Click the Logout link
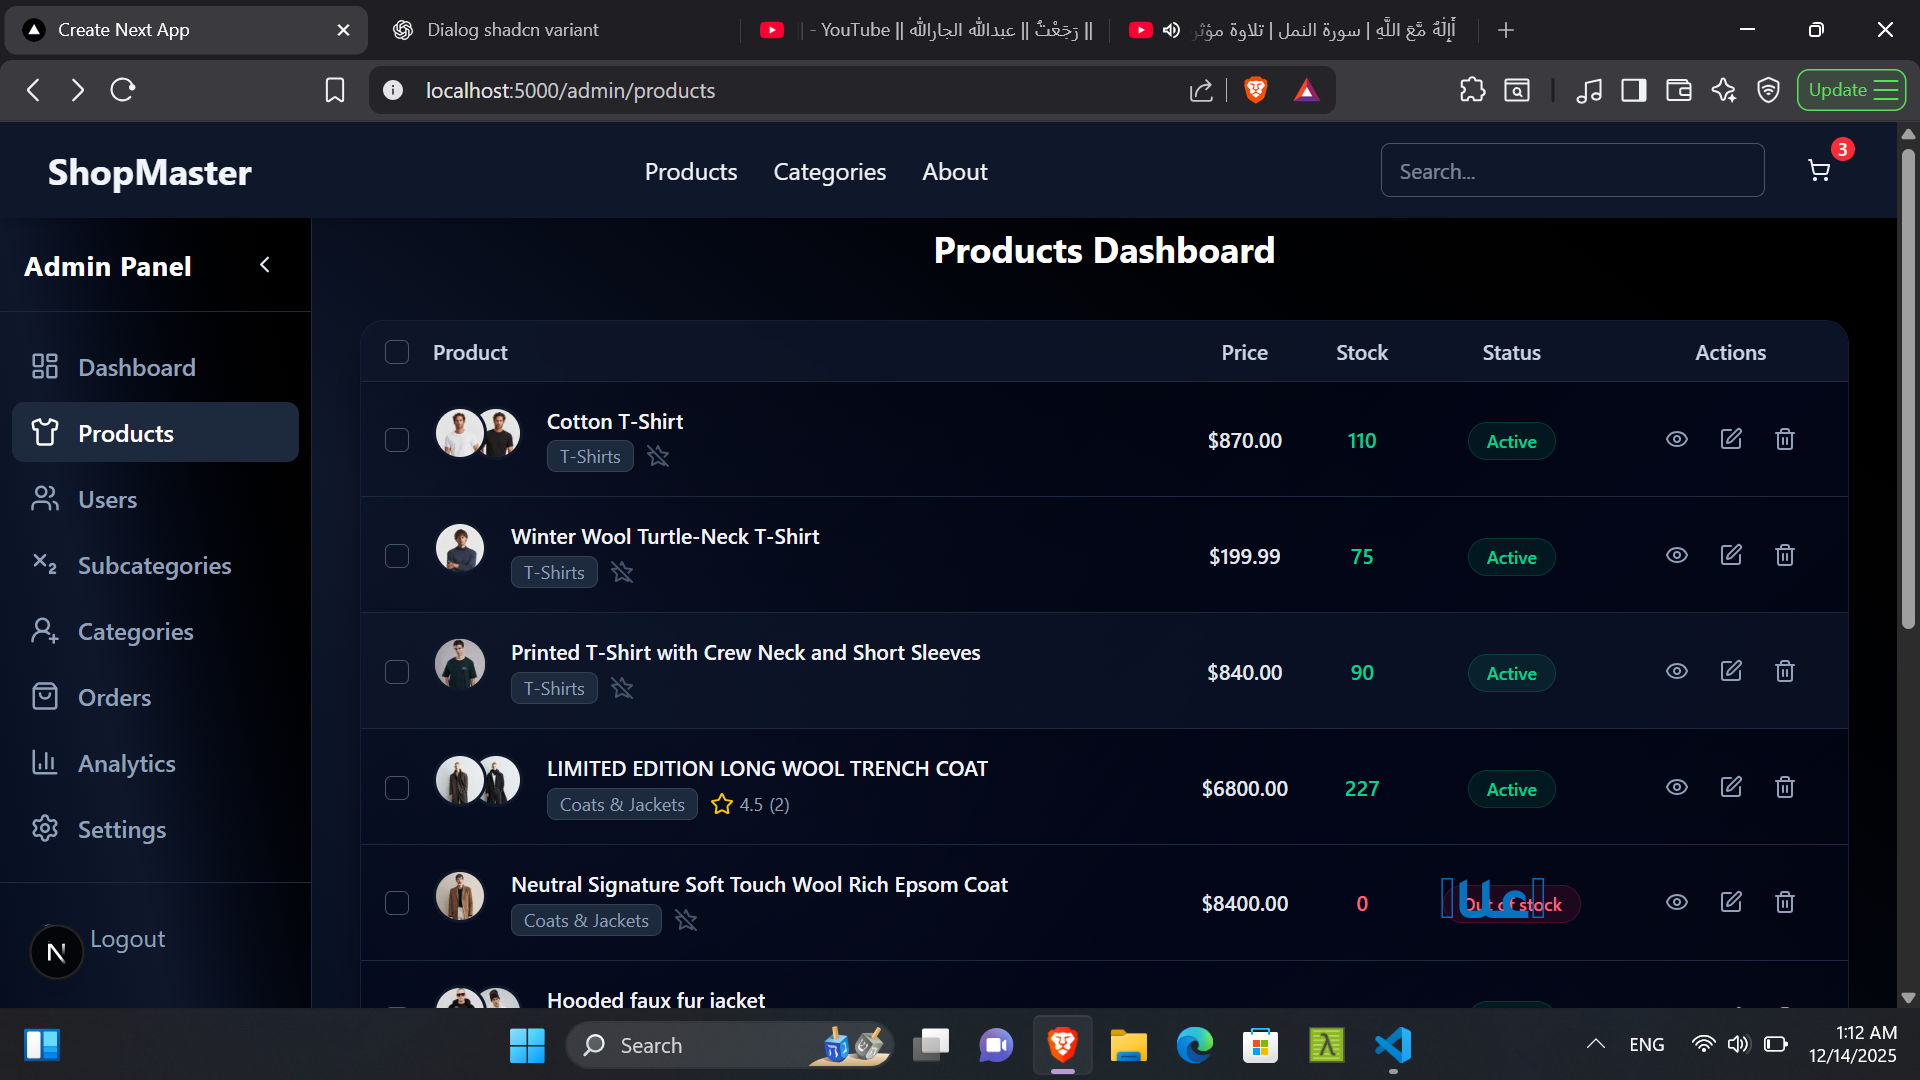Image resolution: width=1920 pixels, height=1080 pixels. point(127,939)
